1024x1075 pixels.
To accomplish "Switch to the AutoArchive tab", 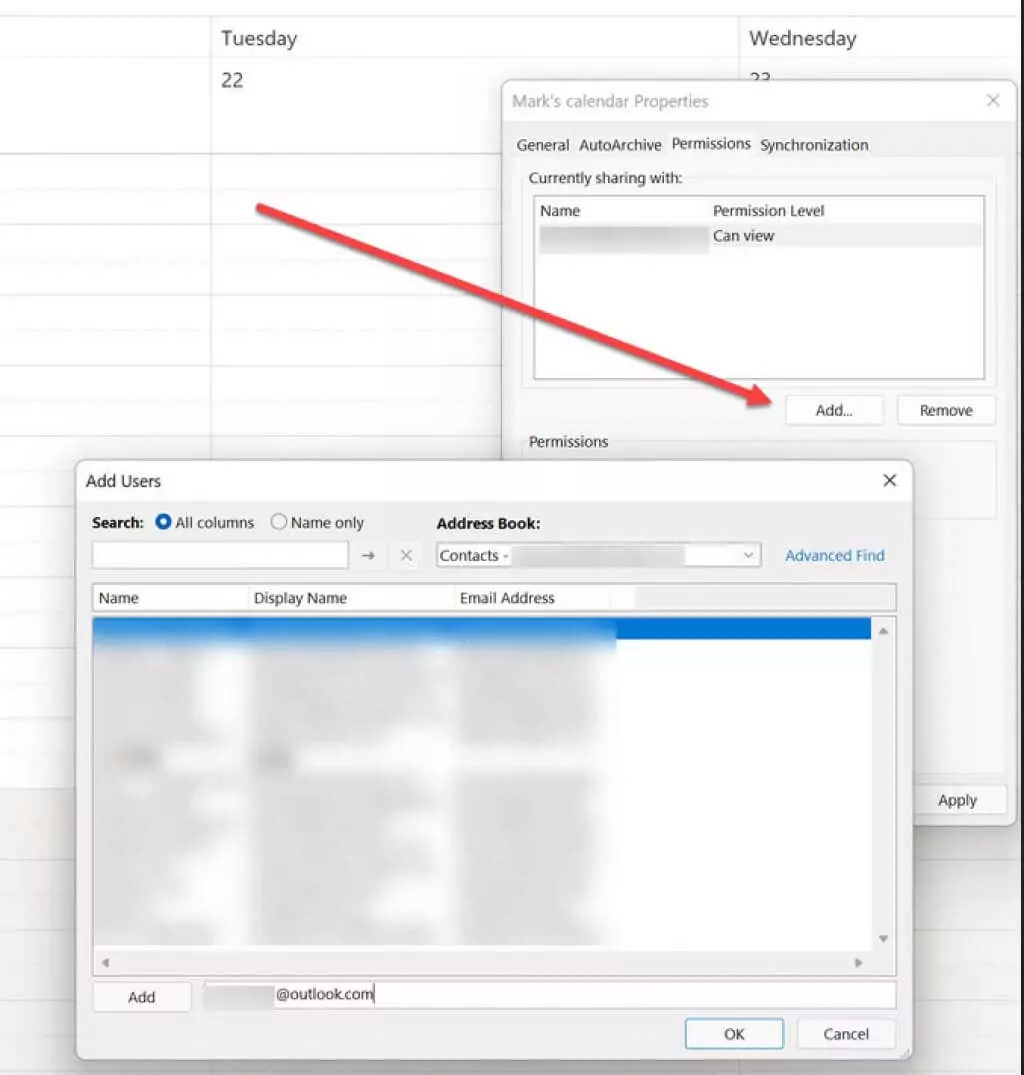I will tap(620, 145).
